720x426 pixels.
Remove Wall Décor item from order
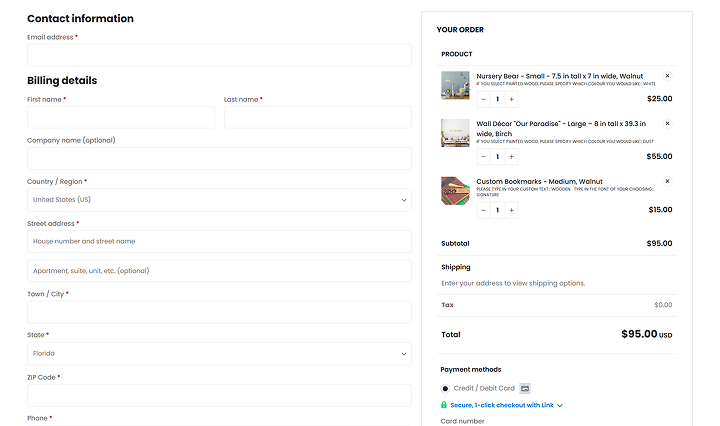tap(667, 123)
